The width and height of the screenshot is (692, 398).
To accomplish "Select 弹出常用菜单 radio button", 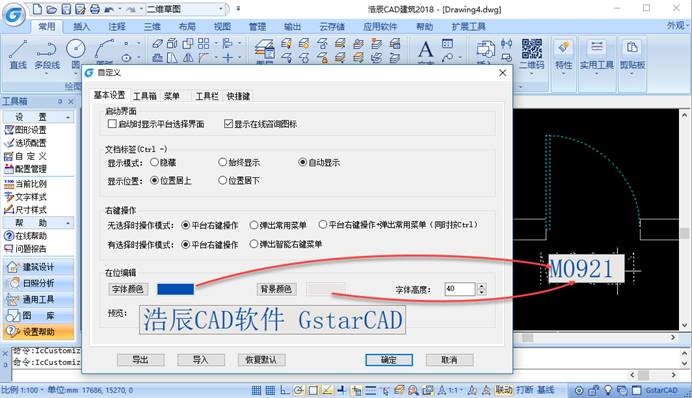I will point(254,225).
